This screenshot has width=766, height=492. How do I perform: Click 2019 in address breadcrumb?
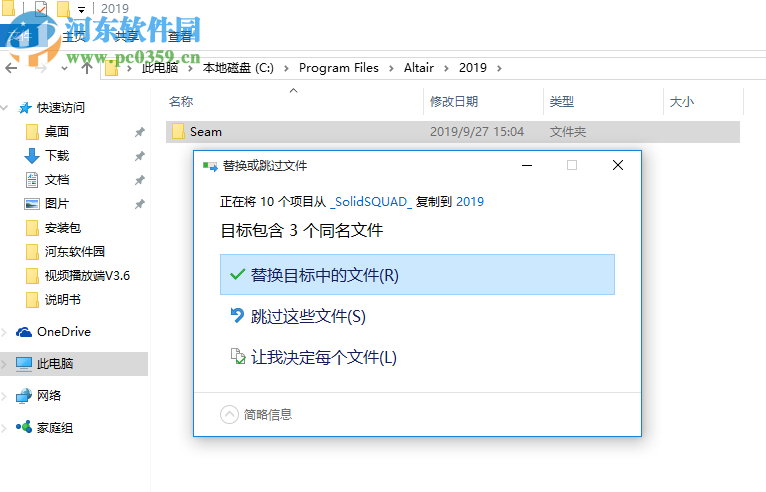pos(472,68)
